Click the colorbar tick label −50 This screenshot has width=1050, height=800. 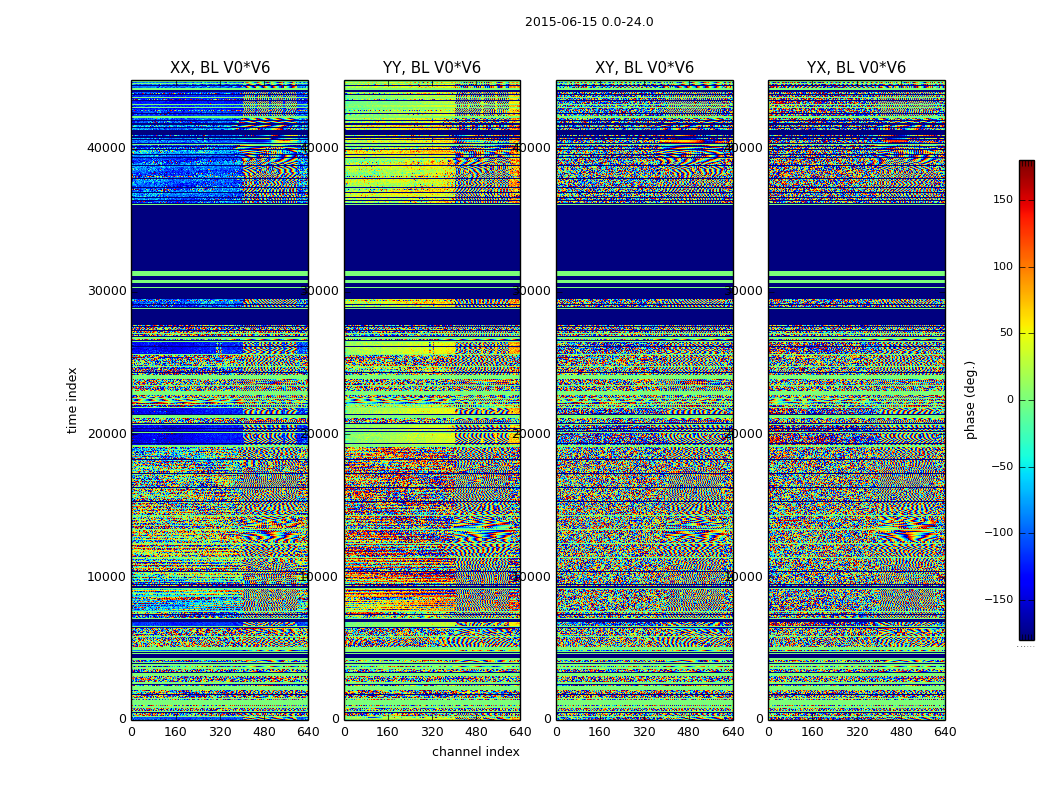(x=1002, y=466)
